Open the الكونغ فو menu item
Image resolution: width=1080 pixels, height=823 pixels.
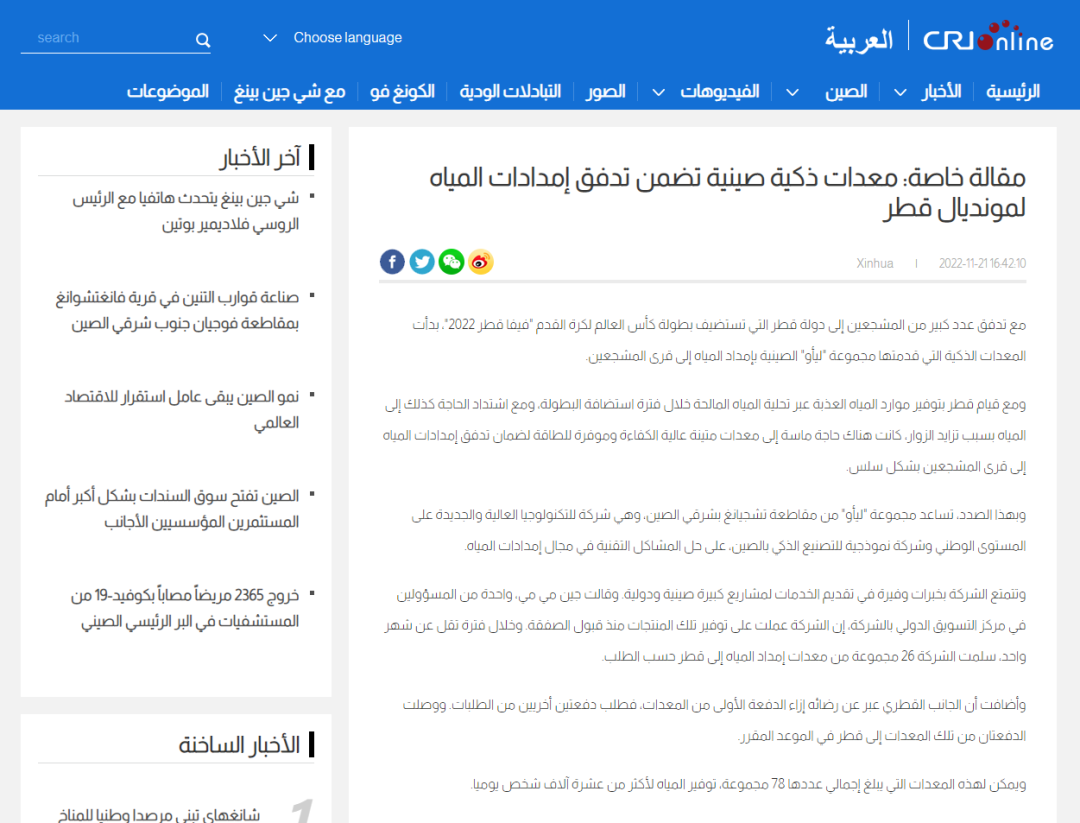point(402,91)
